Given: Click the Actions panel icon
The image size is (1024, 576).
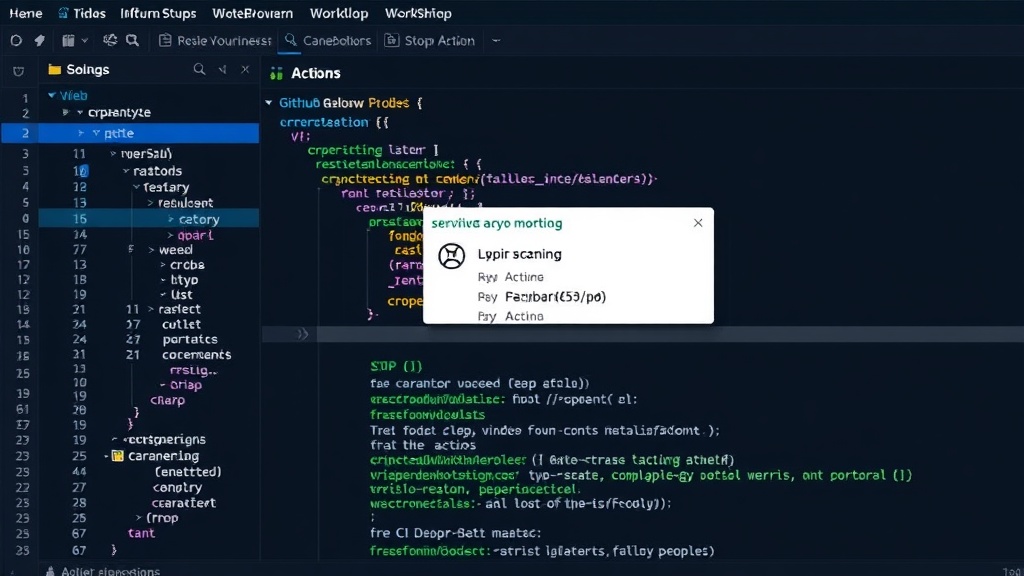Looking at the screenshot, I should pos(276,73).
